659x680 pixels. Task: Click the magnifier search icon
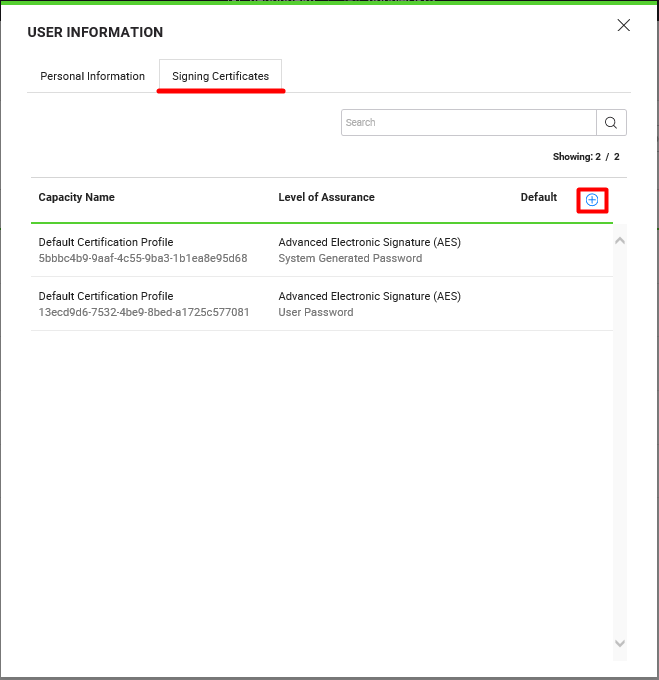point(611,123)
